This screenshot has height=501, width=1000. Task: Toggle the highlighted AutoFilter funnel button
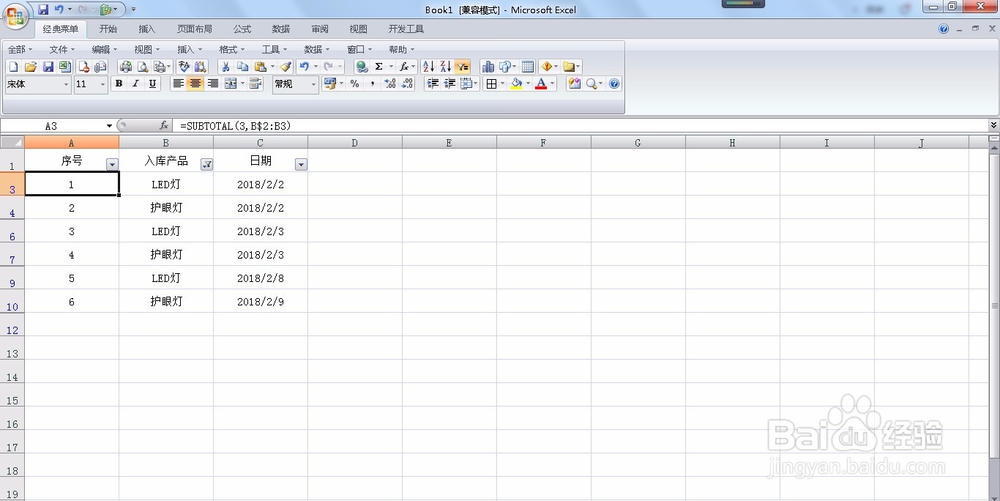tap(463, 66)
